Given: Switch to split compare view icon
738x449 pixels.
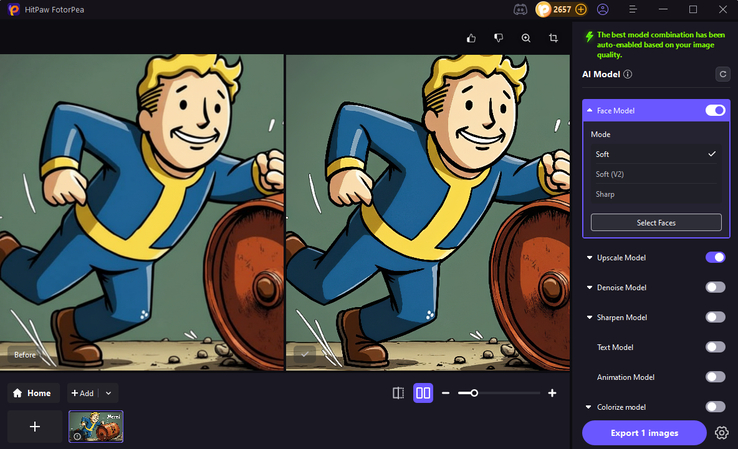Looking at the screenshot, I should (x=398, y=393).
